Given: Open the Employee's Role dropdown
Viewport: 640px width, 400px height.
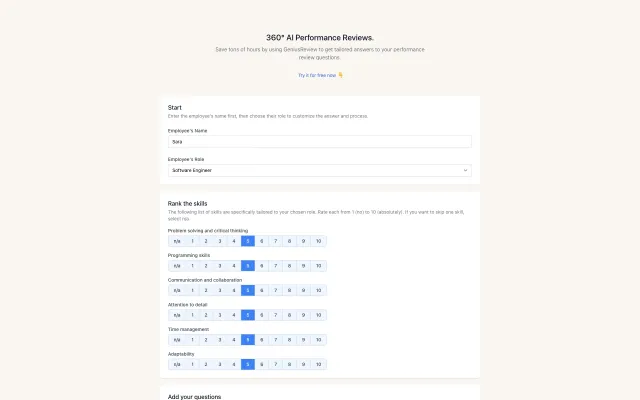Looking at the screenshot, I should (x=319, y=170).
